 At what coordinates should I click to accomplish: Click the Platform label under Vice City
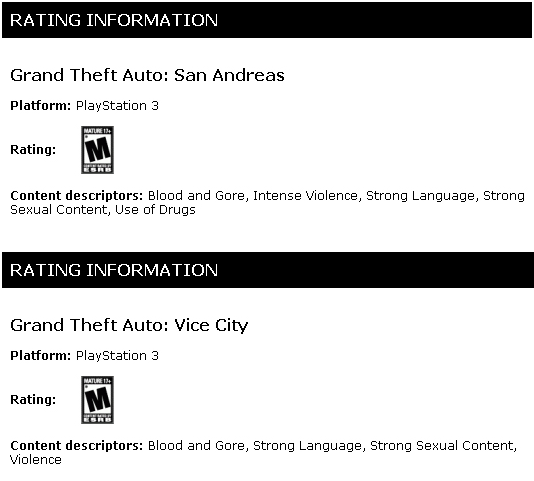pos(41,356)
